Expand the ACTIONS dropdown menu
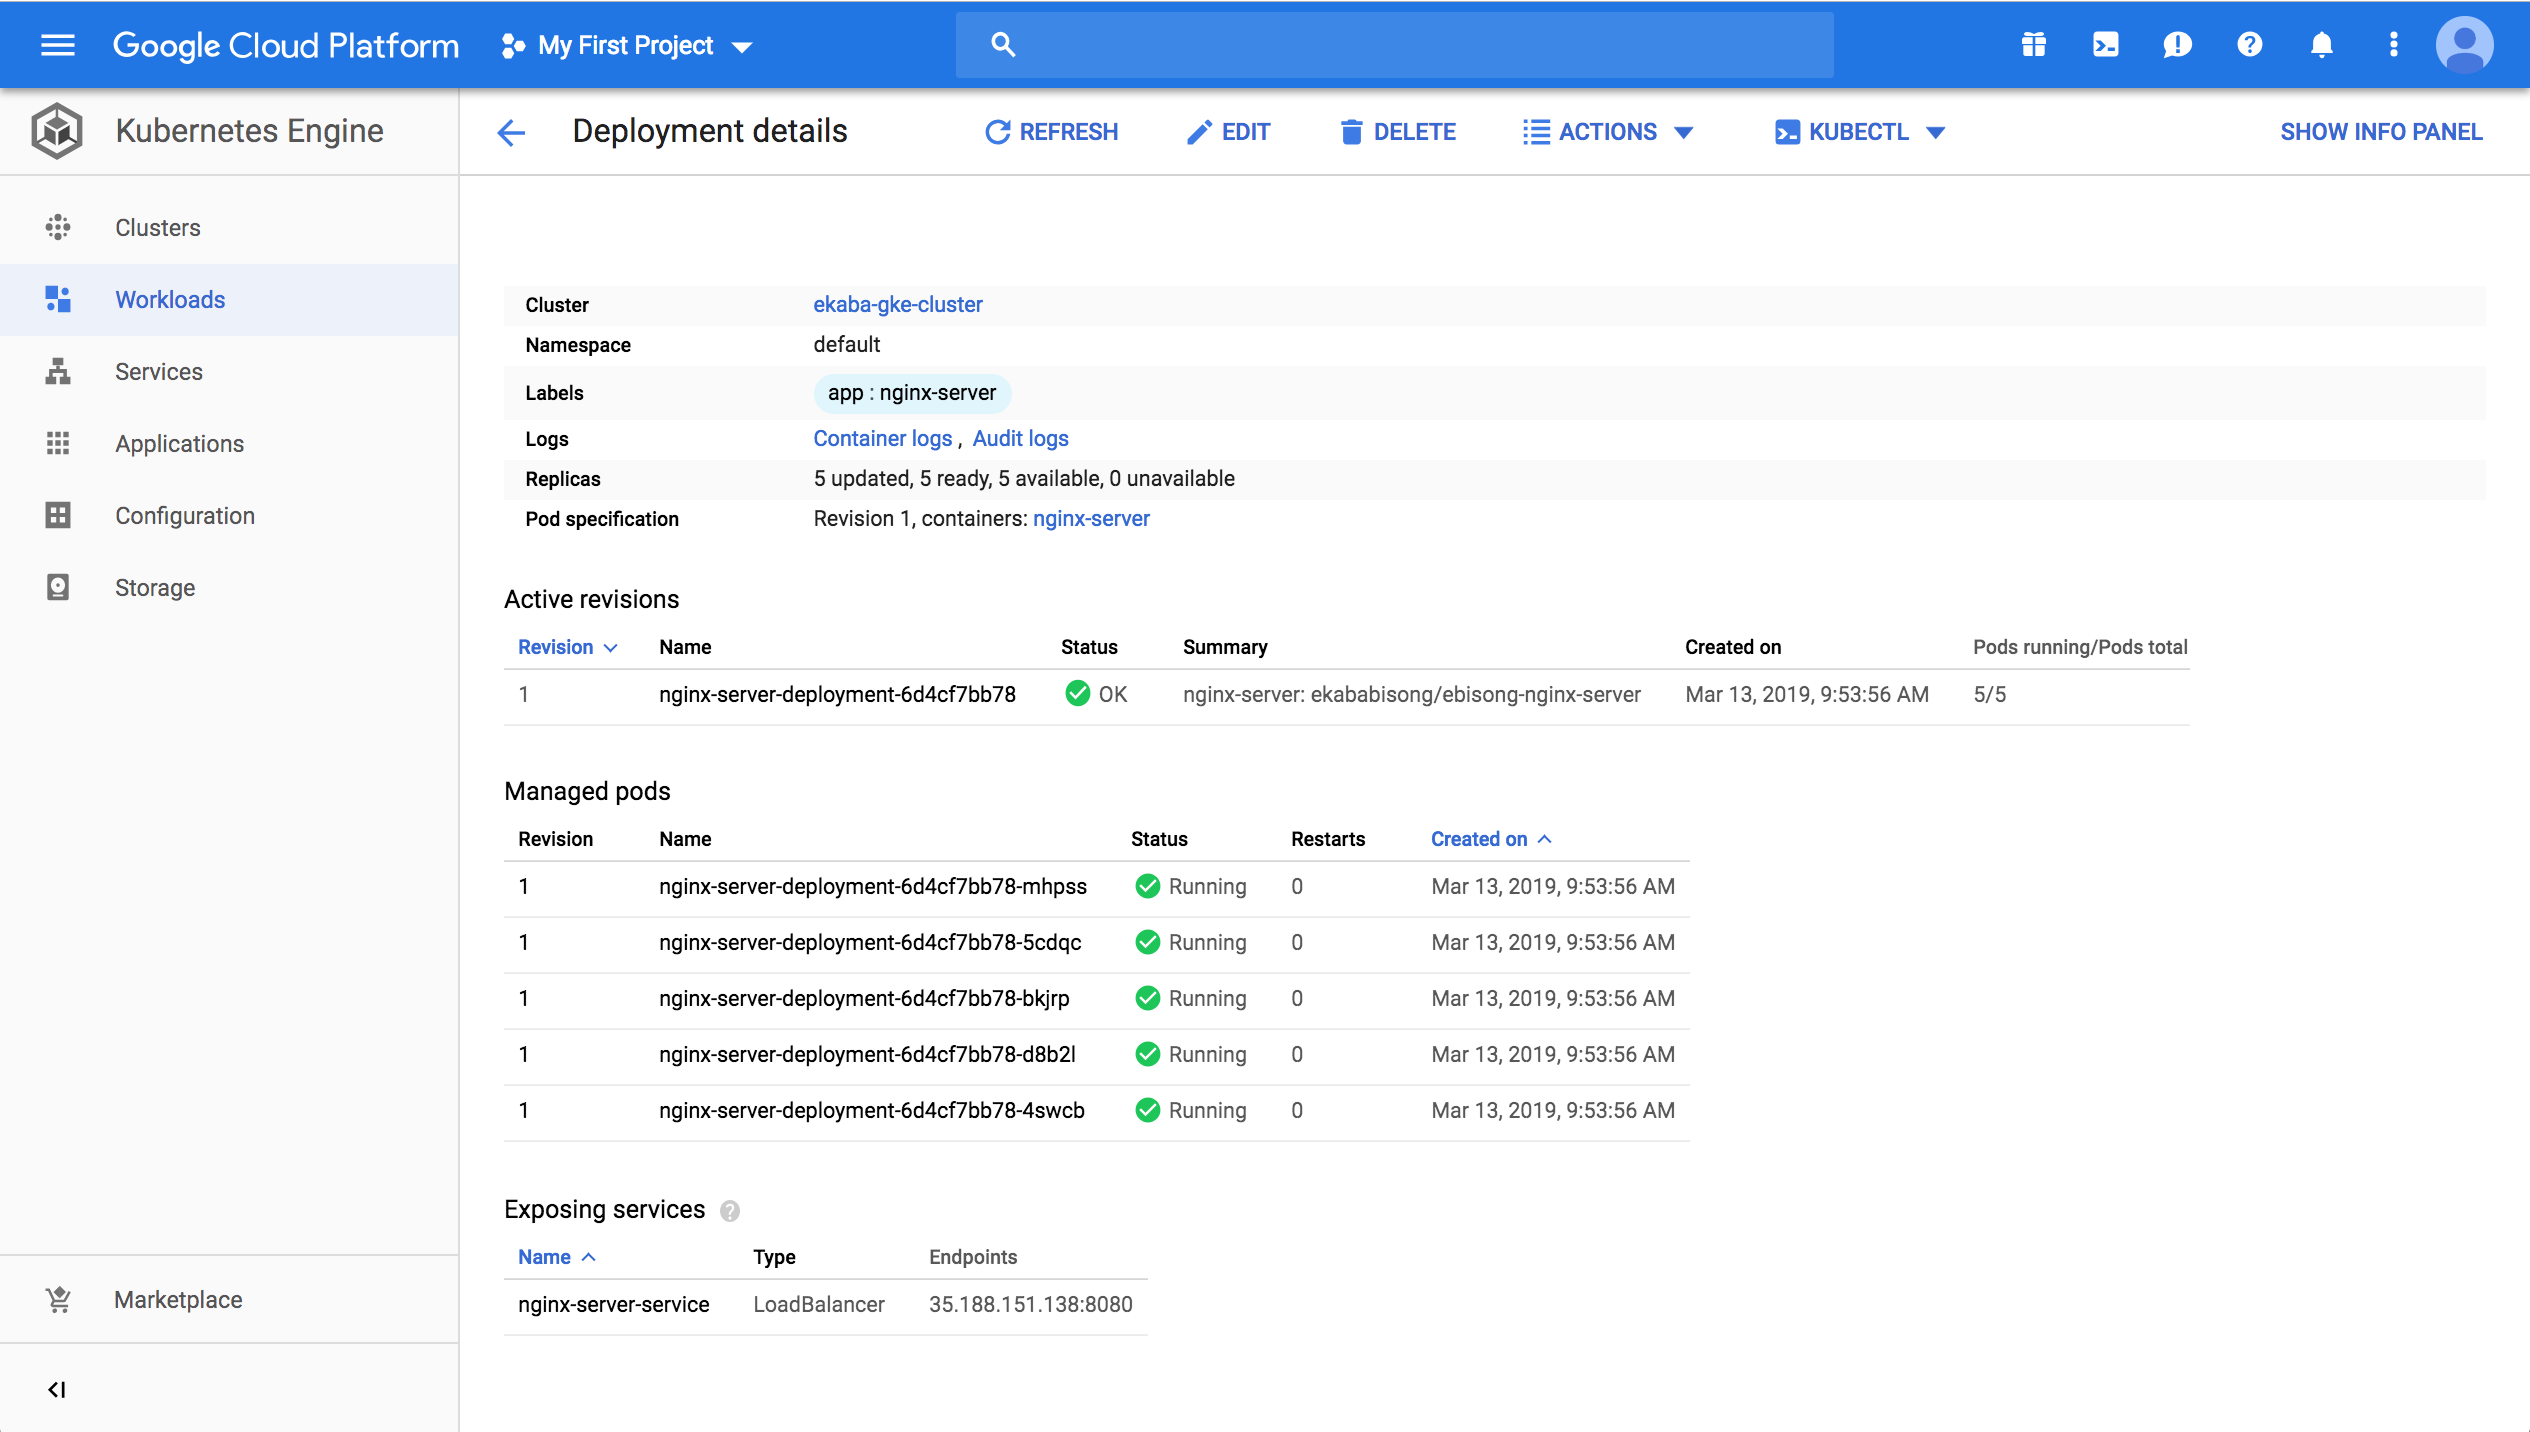 pos(1606,132)
